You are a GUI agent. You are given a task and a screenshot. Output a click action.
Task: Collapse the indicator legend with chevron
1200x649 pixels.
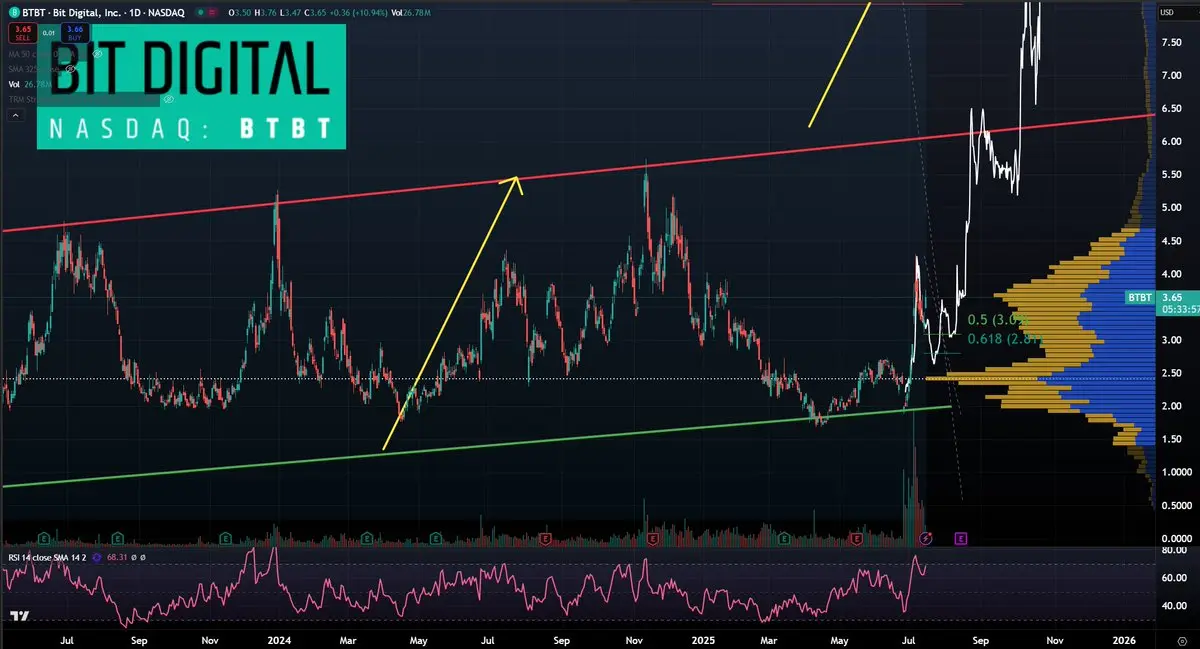coord(15,116)
